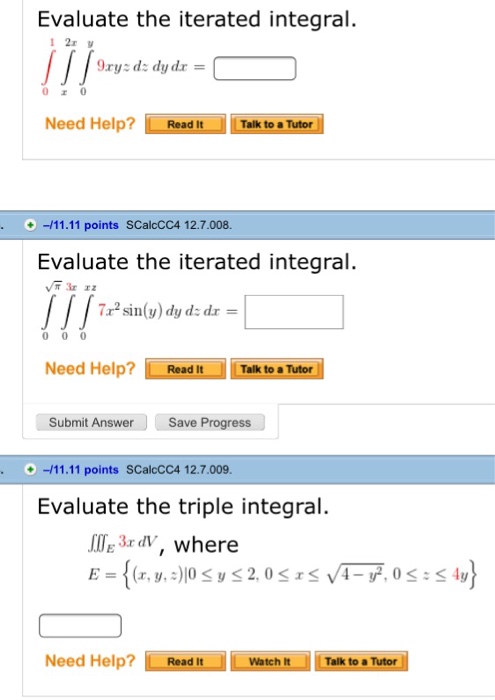Click the 7x² sin(y) integral expression

coord(140,311)
